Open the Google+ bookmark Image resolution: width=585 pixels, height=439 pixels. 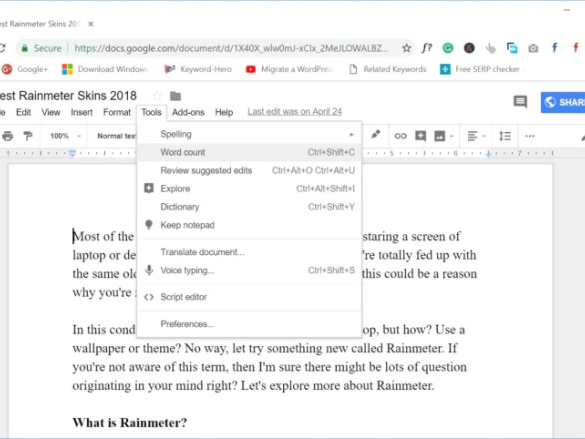coord(25,69)
